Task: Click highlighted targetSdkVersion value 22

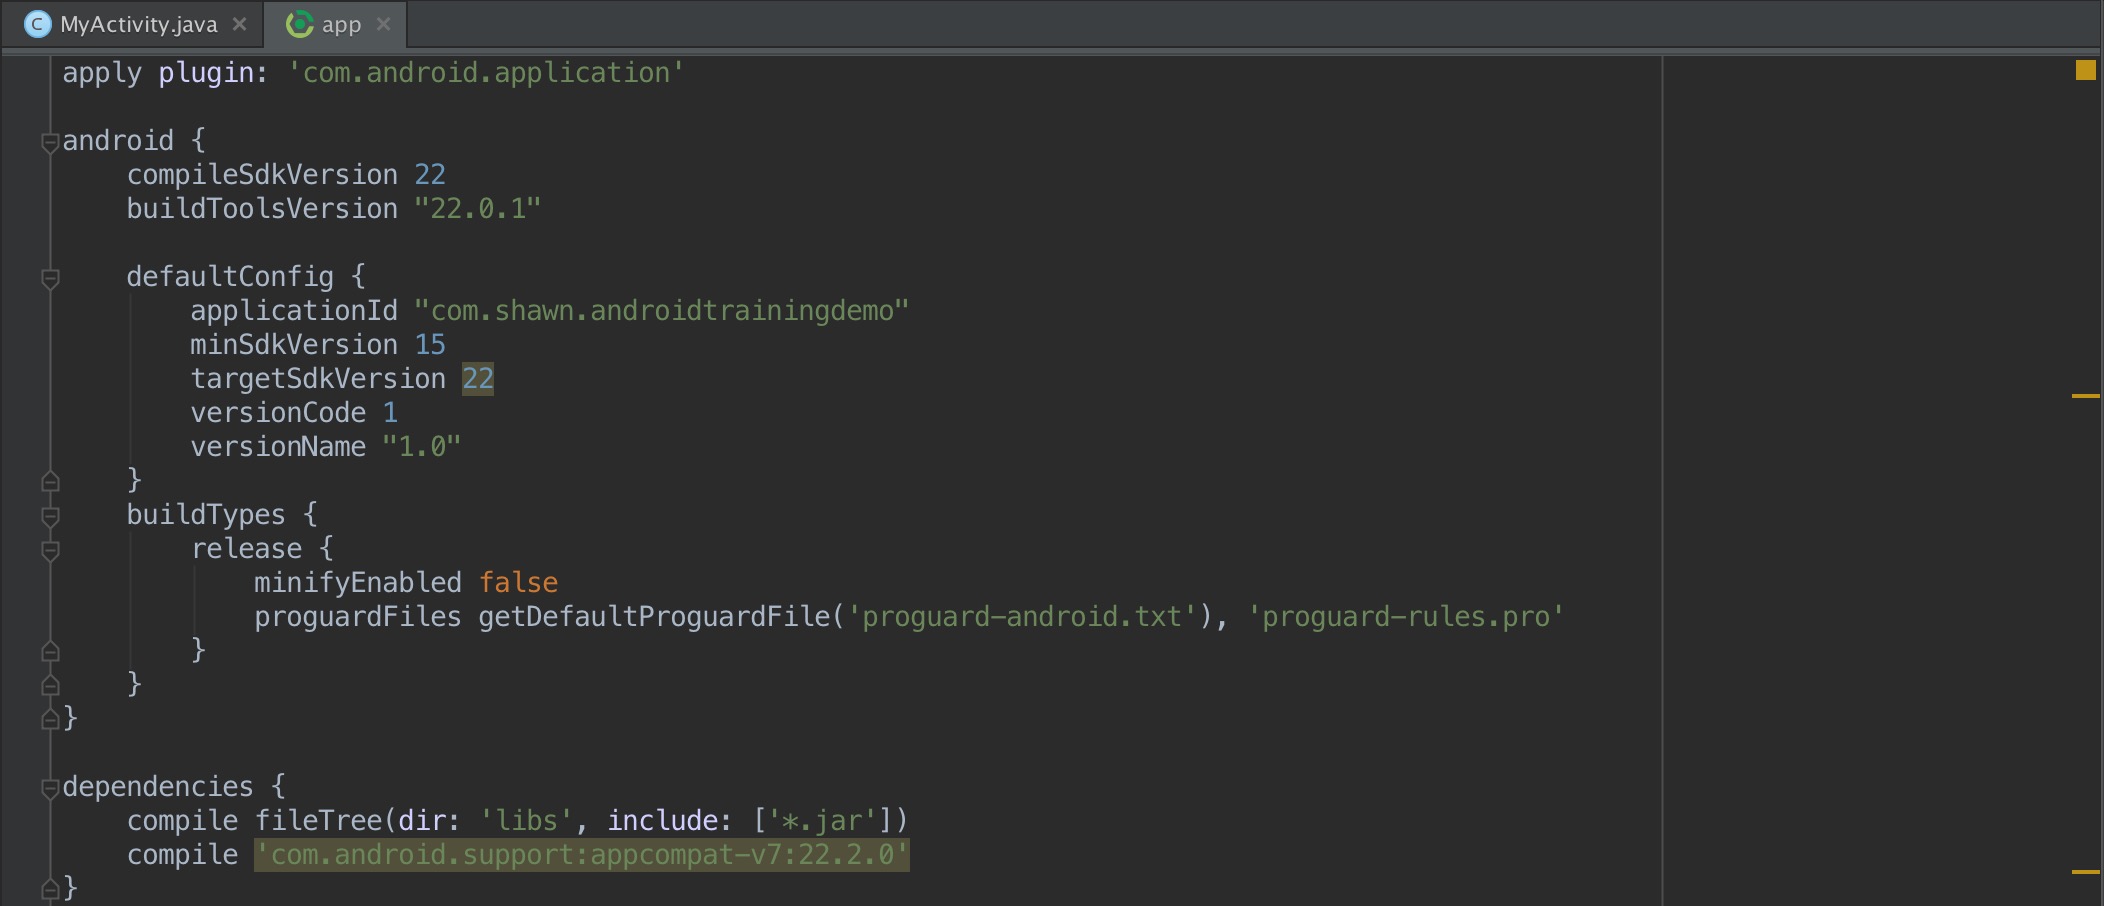Action: [478, 379]
